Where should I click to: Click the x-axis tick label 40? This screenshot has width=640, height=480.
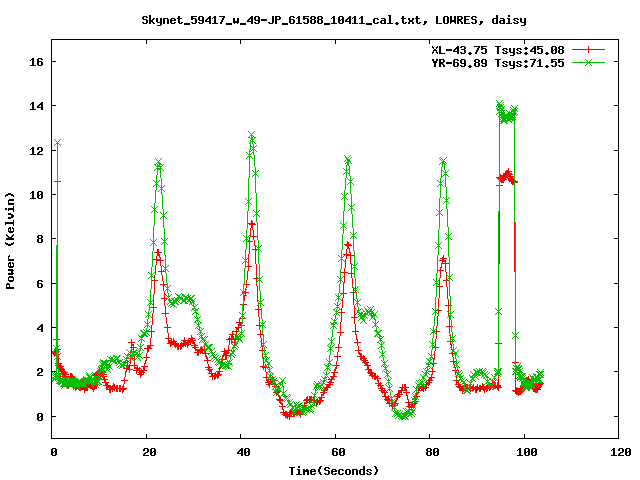(x=244, y=452)
